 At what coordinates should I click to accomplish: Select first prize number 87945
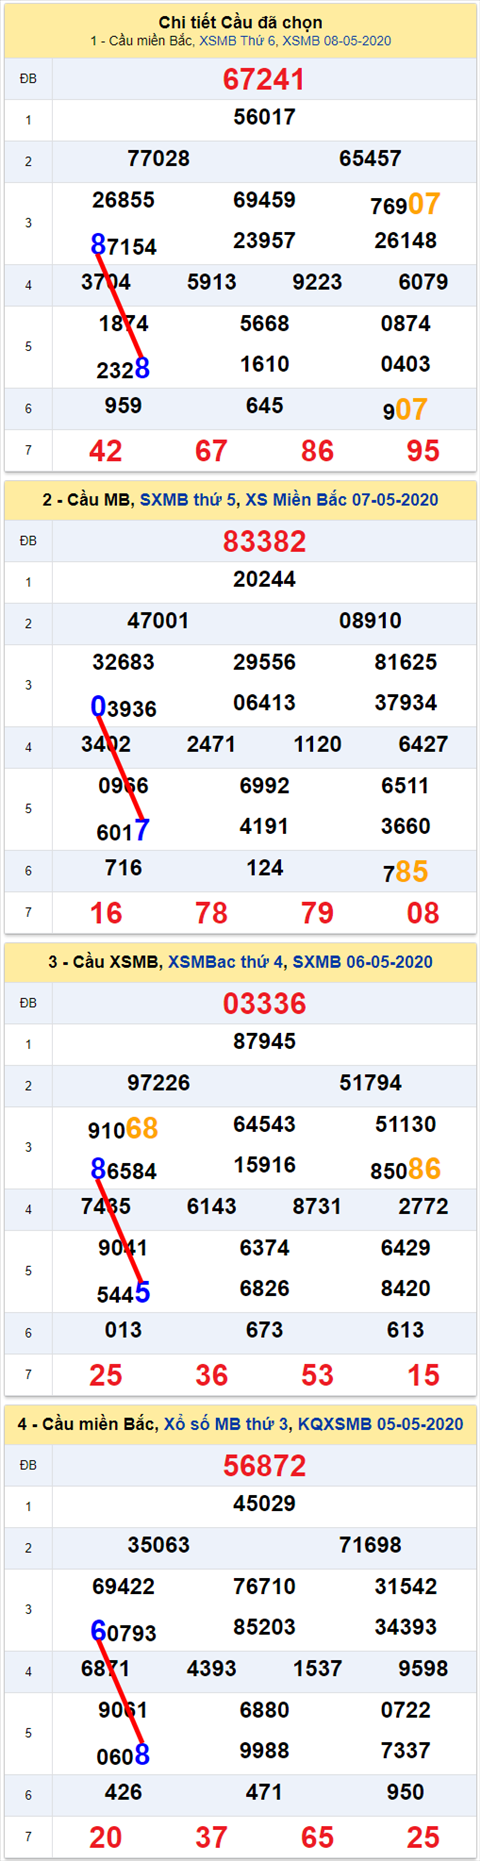coord(264,1041)
